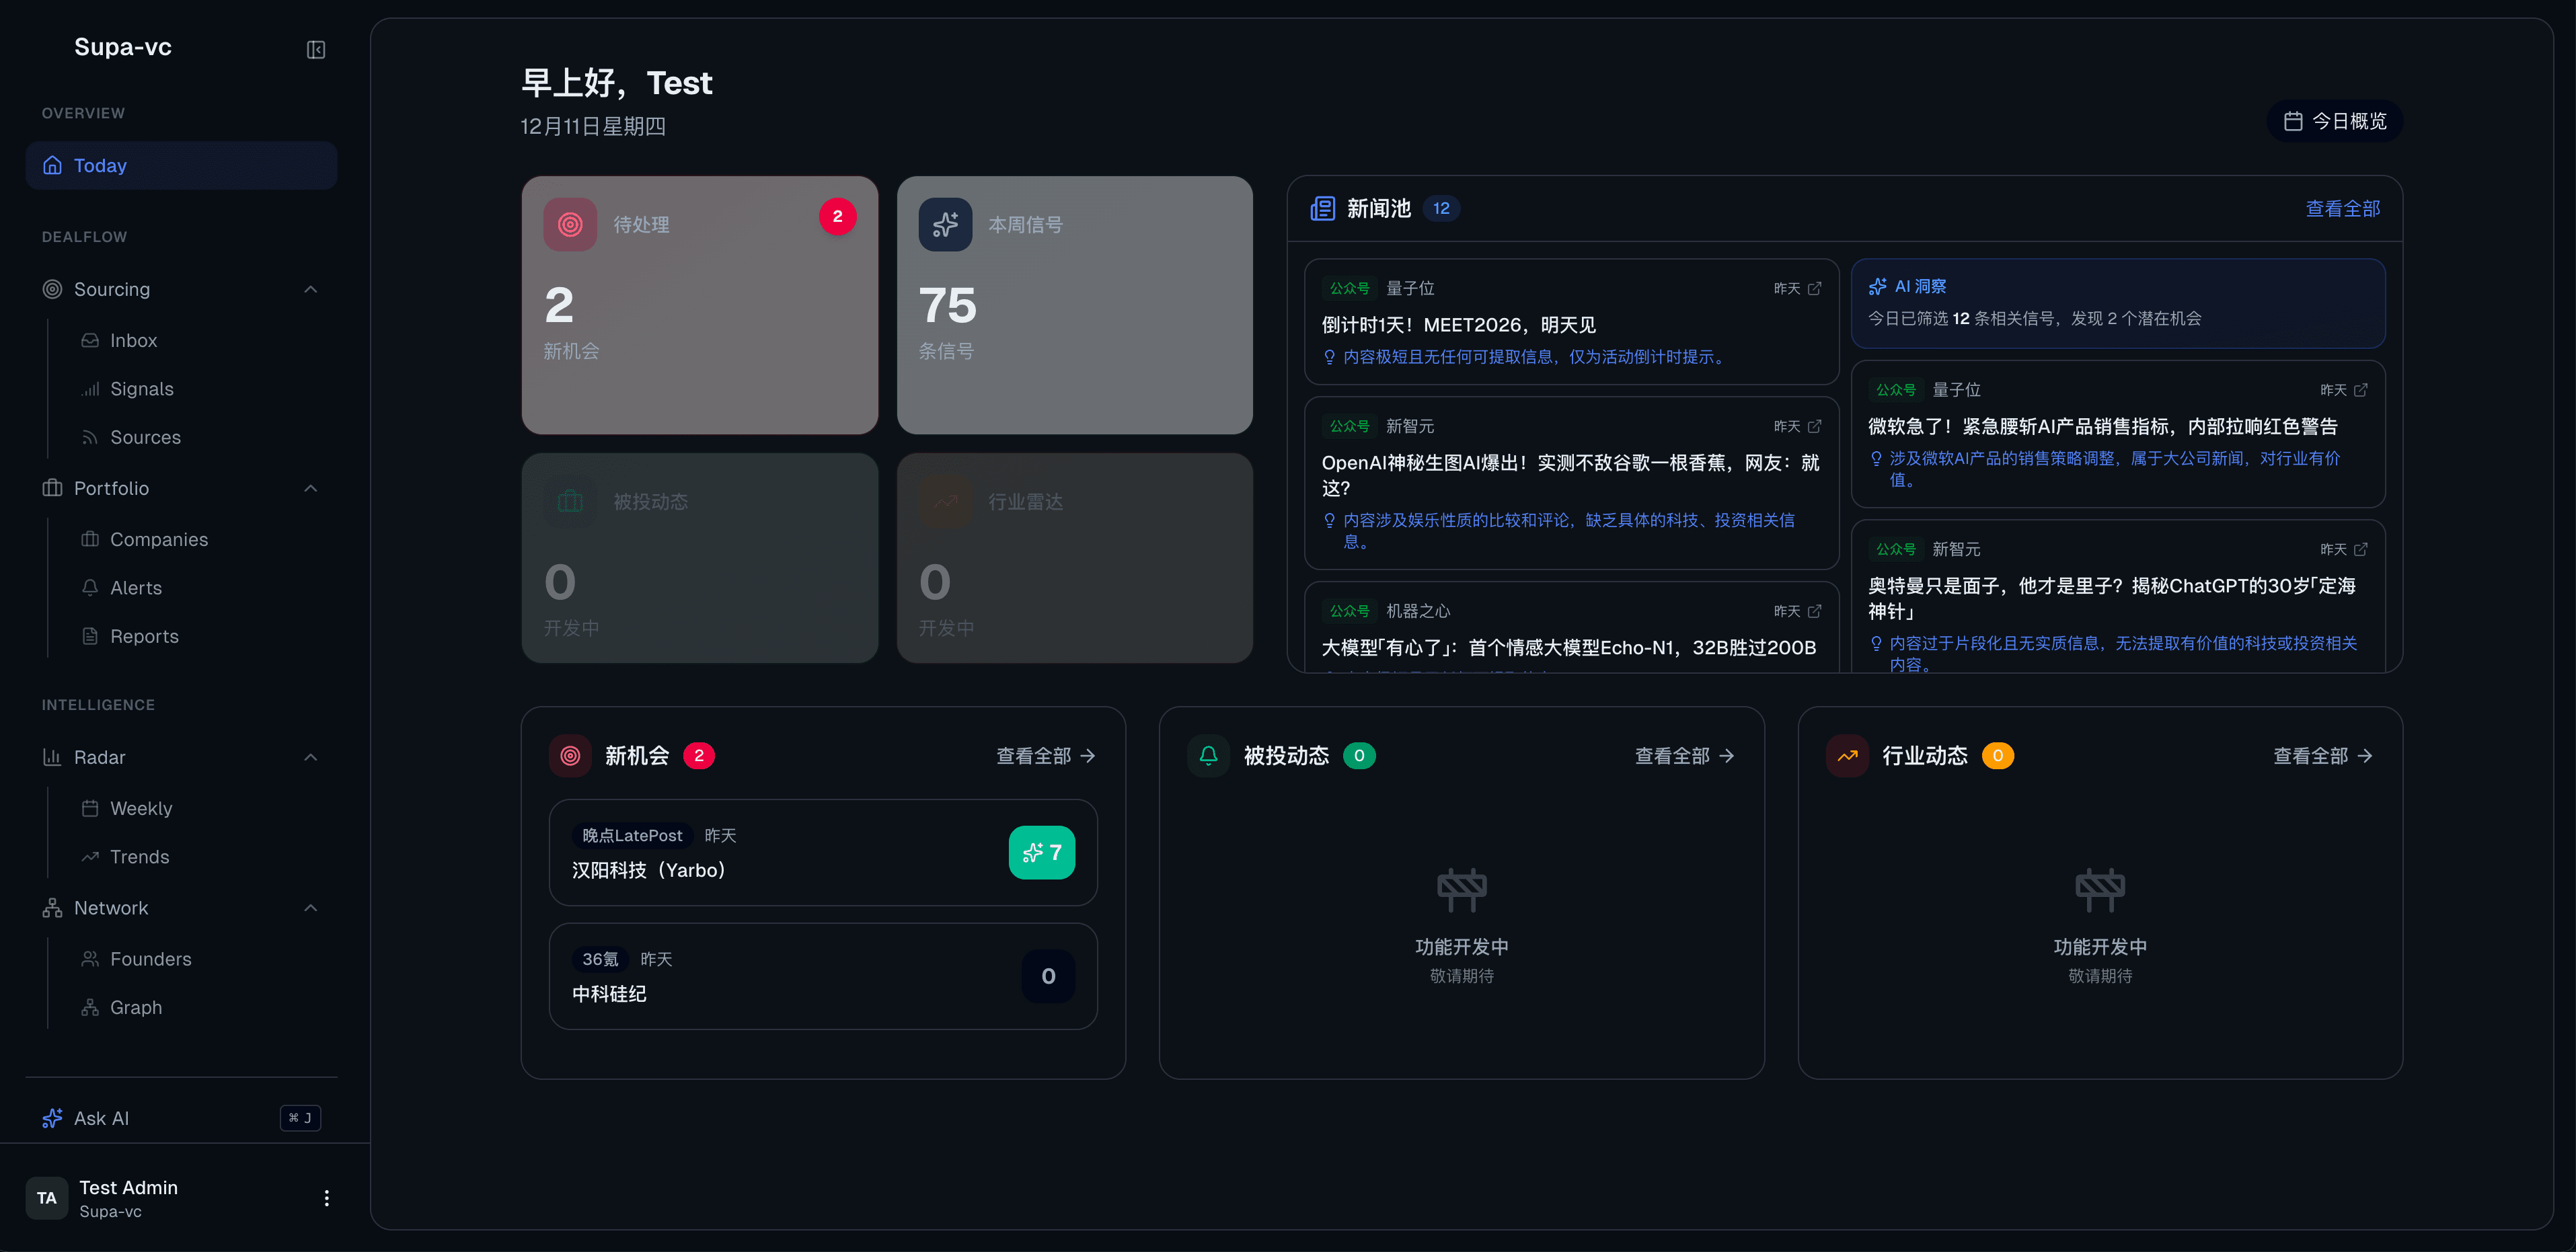Select the Inbox item under Sourcing

134,340
